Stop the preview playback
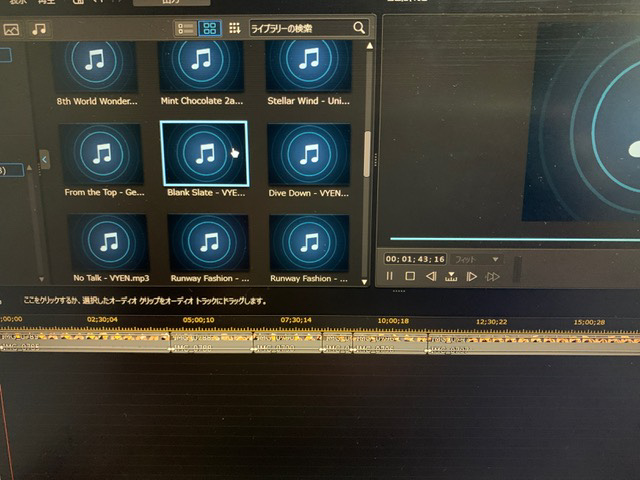Screen dimensions: 640x480 click(410, 276)
